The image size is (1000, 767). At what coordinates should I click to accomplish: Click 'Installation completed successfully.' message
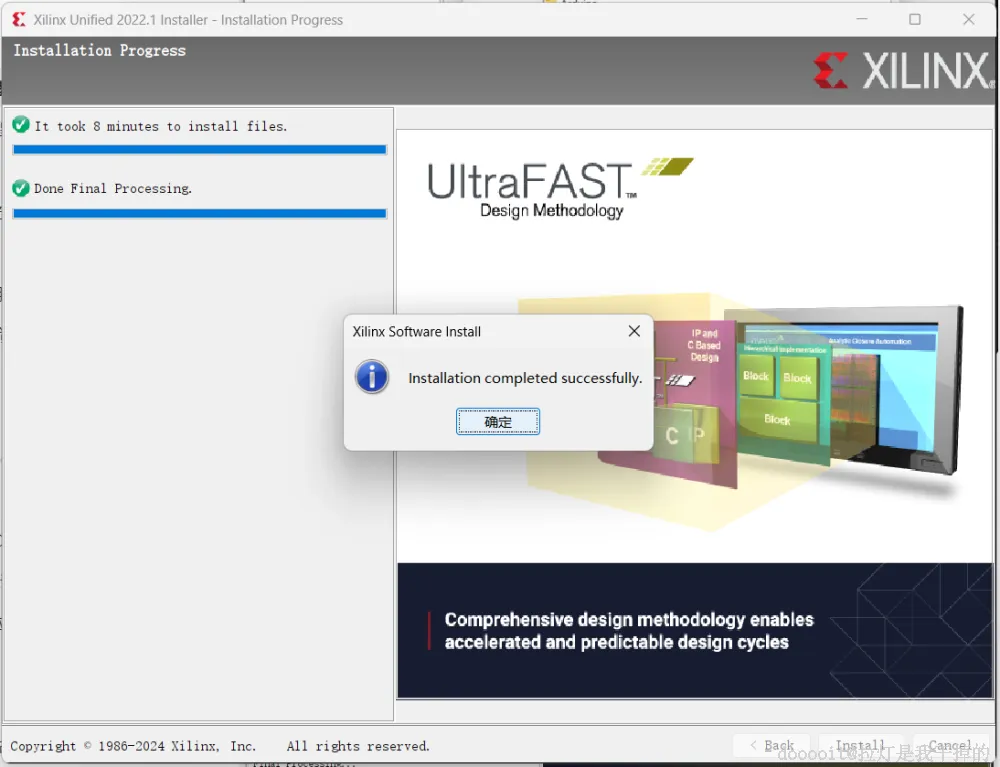525,378
